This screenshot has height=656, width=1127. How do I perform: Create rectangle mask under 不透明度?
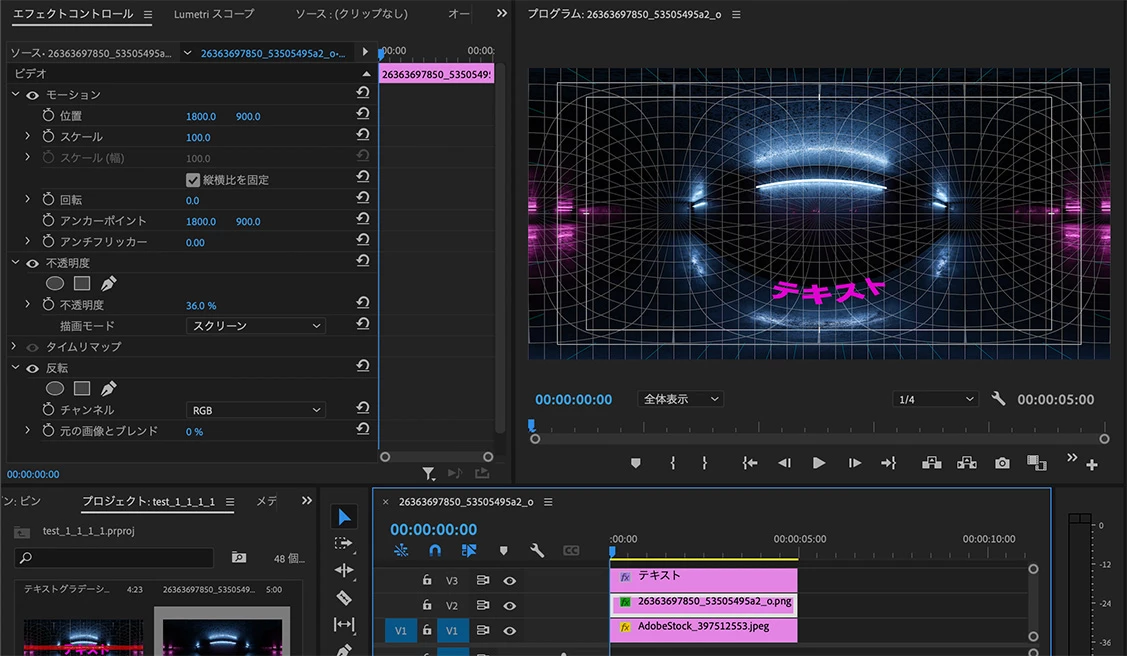[x=82, y=284]
